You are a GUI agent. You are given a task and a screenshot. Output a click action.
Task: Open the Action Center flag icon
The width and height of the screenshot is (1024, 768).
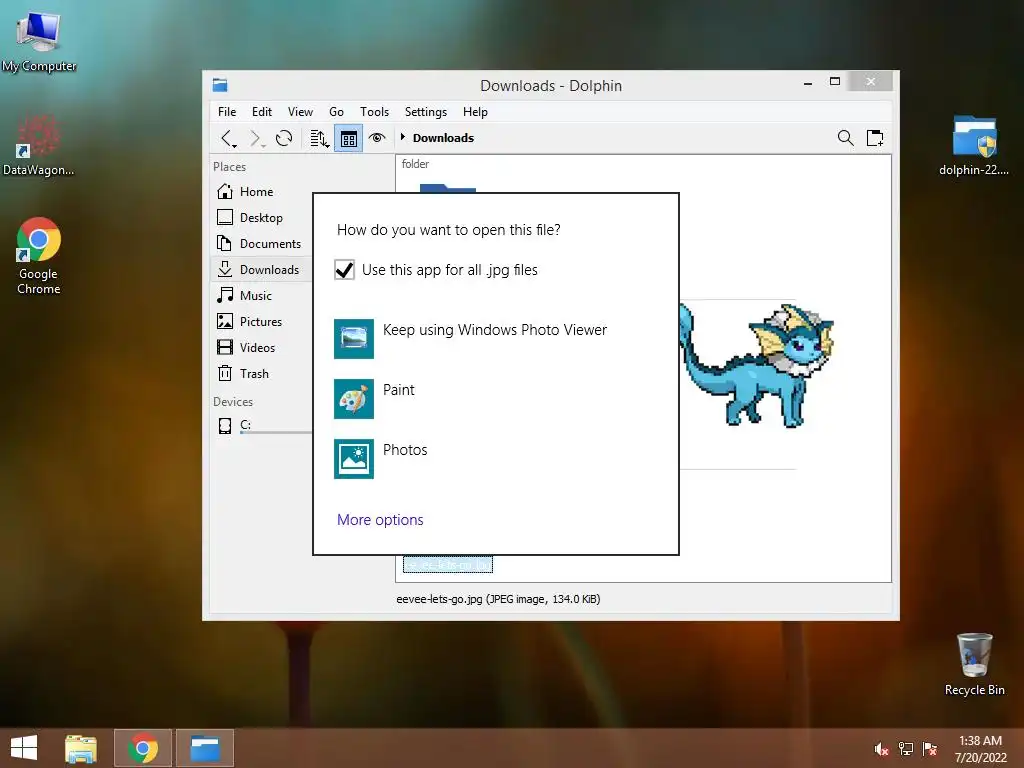point(930,749)
